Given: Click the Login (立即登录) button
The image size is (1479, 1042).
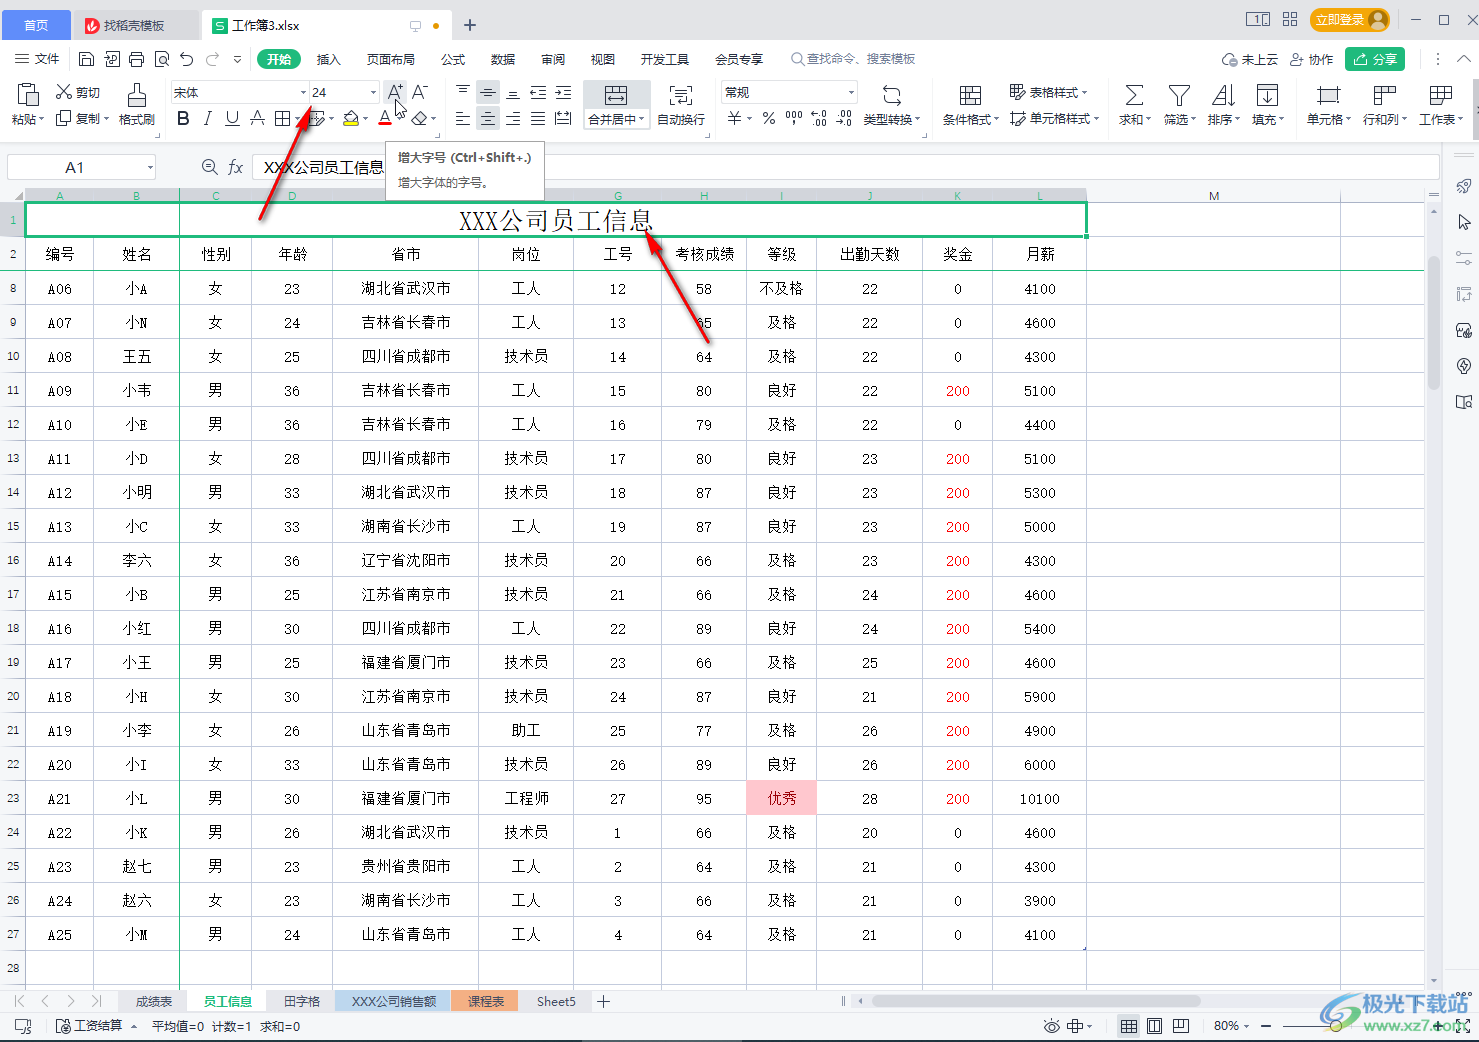Looking at the screenshot, I should (x=1351, y=20).
